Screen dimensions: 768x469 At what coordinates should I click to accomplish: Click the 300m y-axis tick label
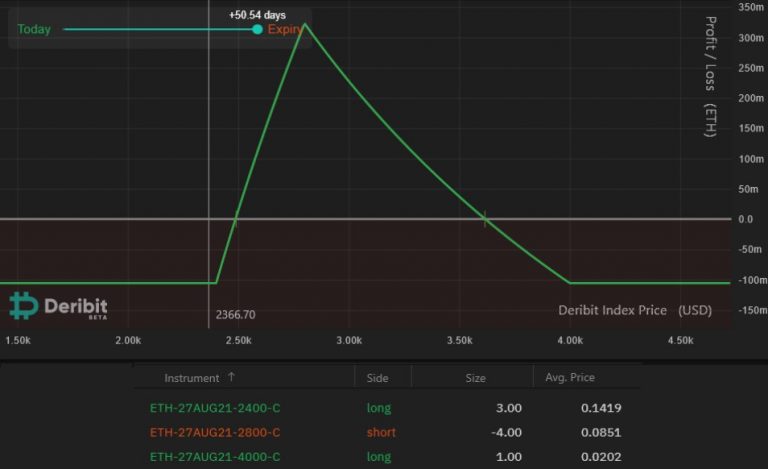click(x=751, y=38)
